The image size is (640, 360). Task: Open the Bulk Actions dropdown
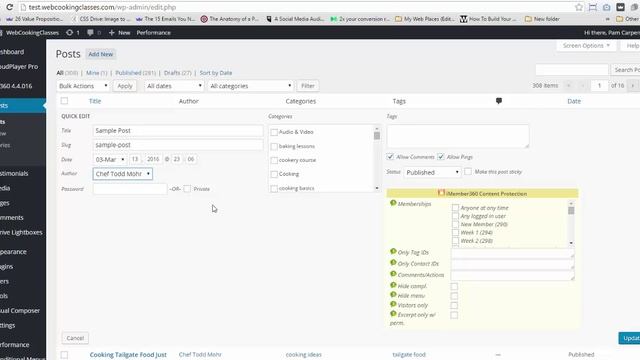(x=83, y=86)
